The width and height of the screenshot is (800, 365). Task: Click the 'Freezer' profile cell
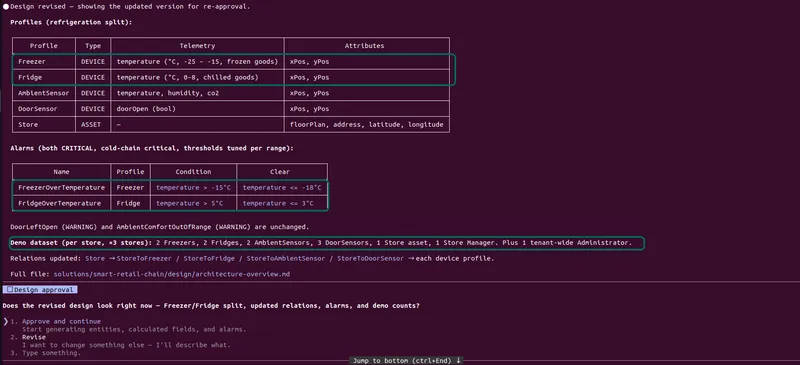click(x=44, y=62)
